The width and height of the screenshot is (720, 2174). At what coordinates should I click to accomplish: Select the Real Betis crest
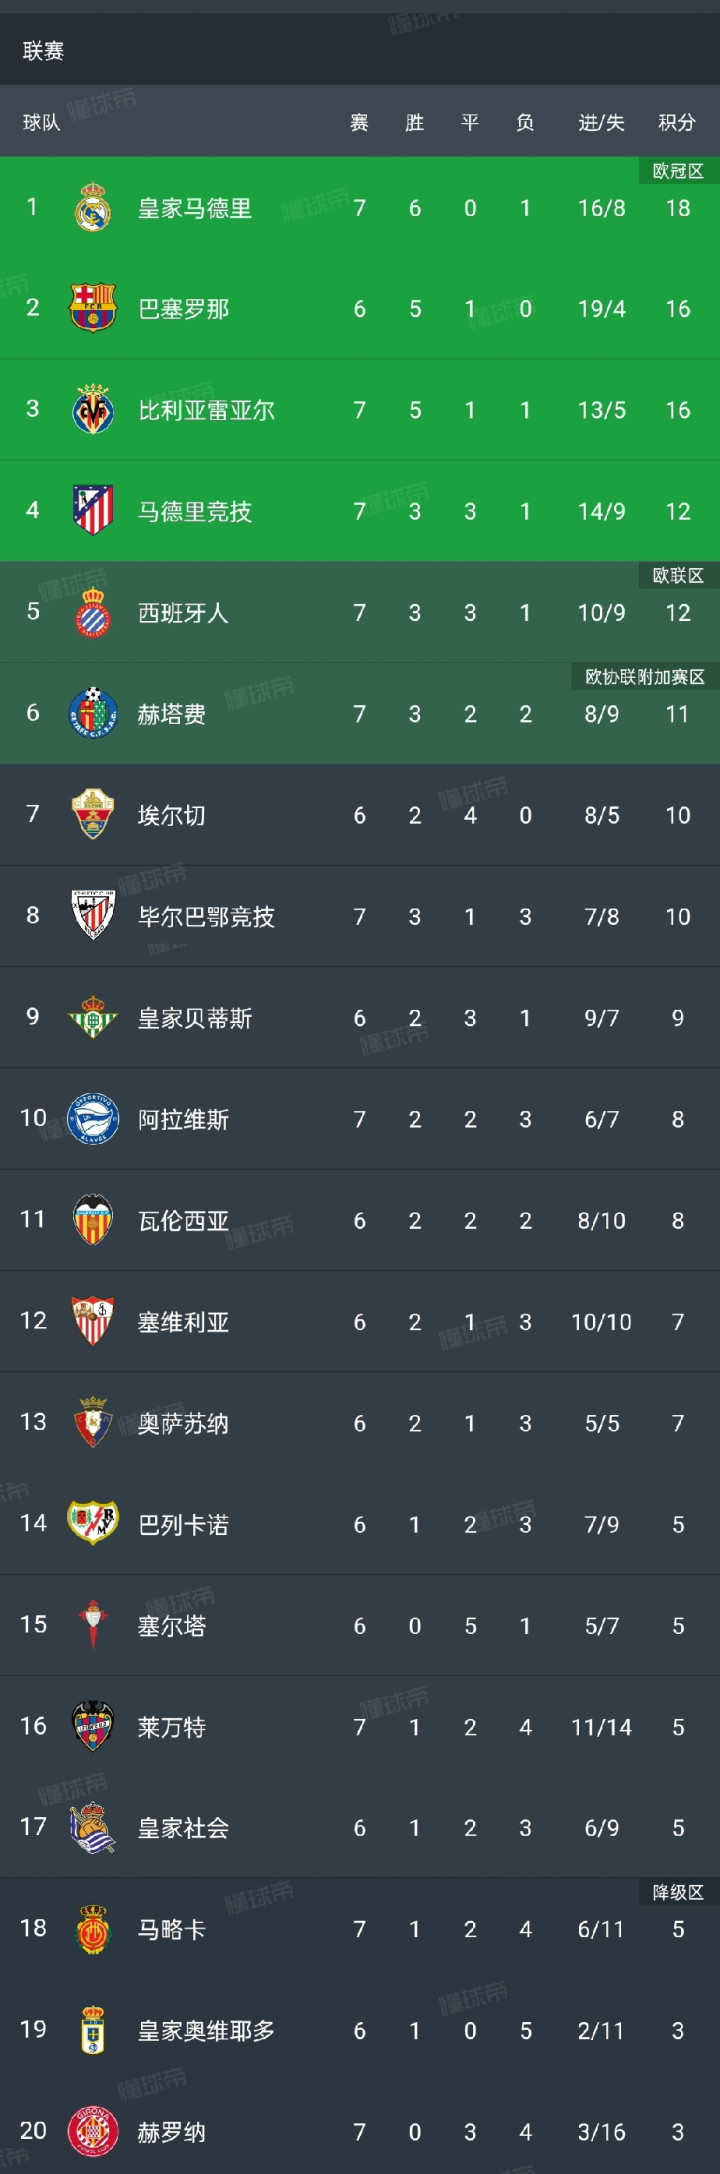pyautogui.click(x=93, y=1018)
